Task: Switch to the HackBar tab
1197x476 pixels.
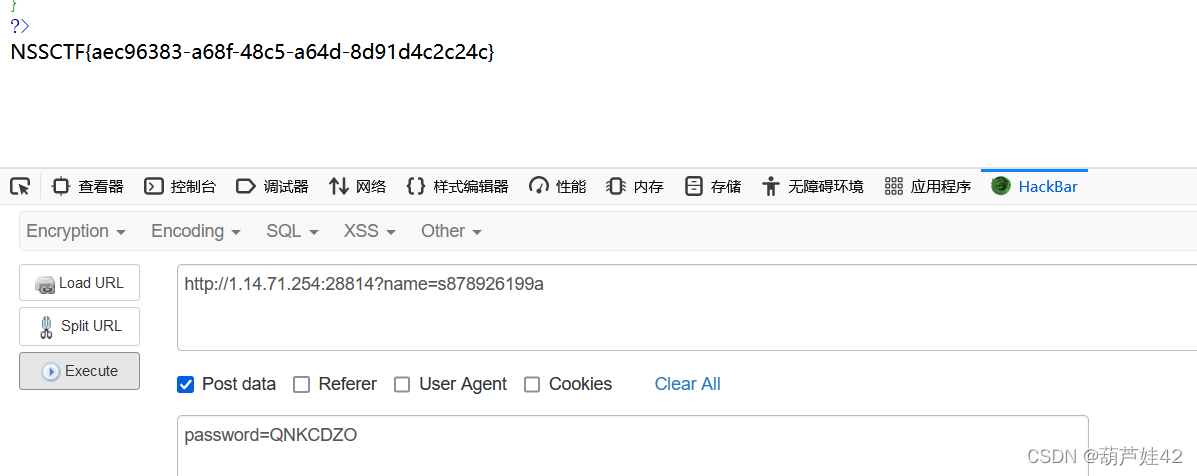Action: (x=1034, y=186)
